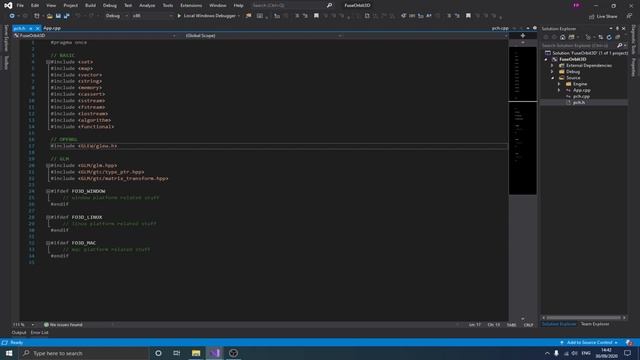Screen dimensions: 640x360
Task: Click Solution Explorer Collapse All icon
Action: coord(618,37)
